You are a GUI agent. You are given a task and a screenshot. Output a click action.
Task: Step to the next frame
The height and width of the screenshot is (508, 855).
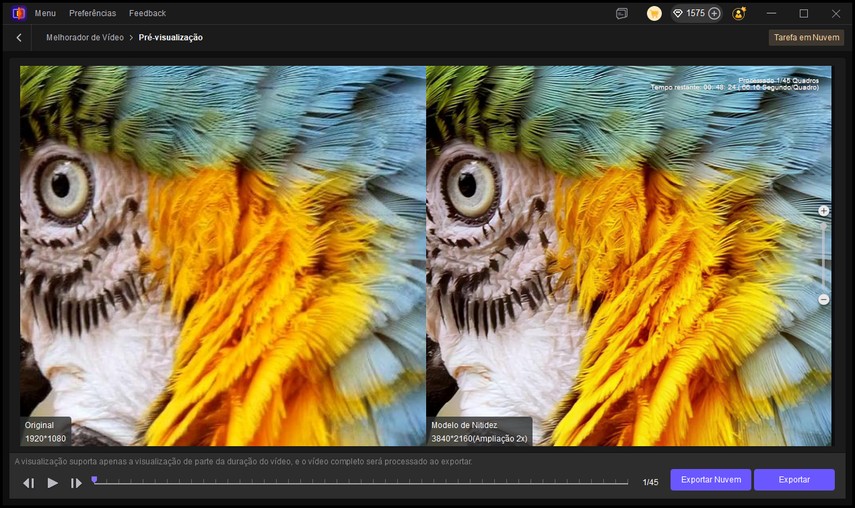click(76, 483)
